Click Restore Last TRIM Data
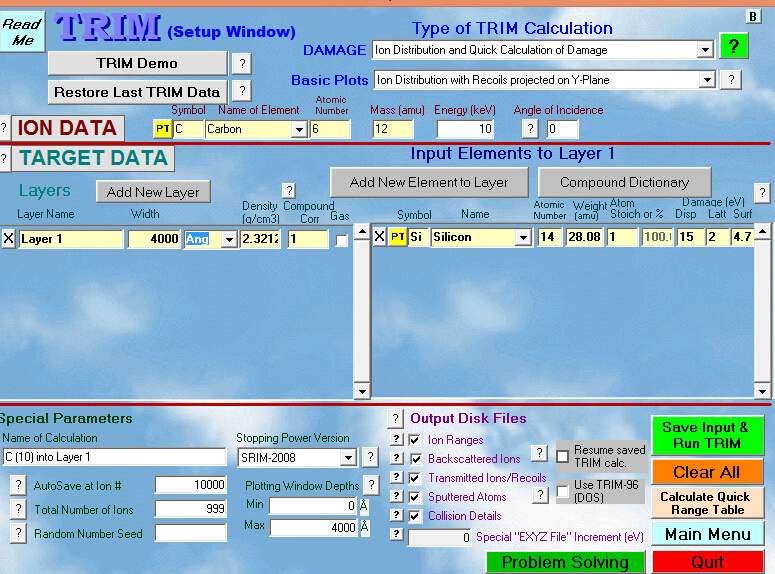The height and width of the screenshot is (574, 775). click(137, 92)
